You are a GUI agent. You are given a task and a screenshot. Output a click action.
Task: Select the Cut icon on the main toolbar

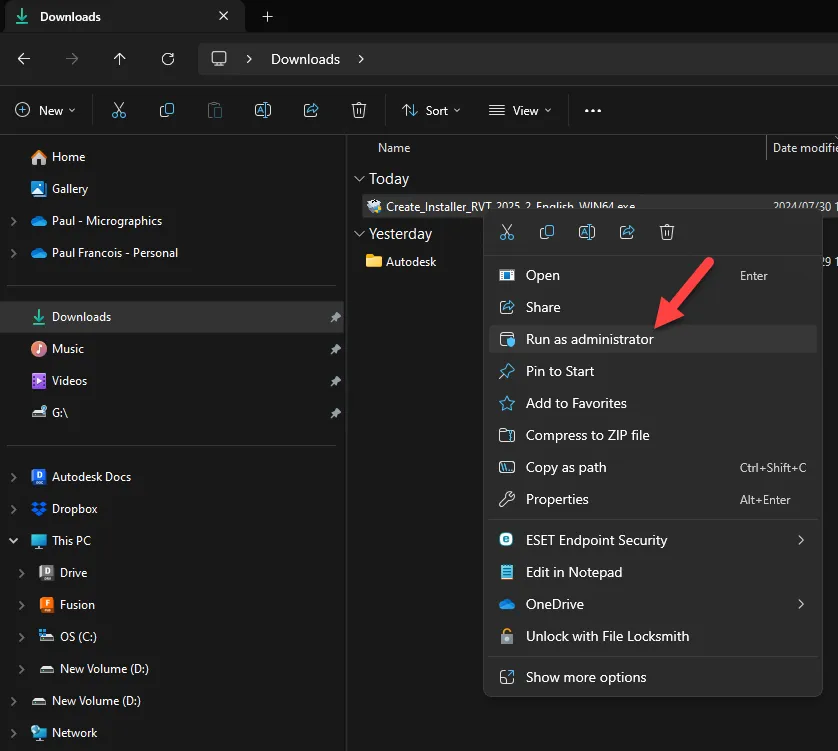[x=118, y=110]
